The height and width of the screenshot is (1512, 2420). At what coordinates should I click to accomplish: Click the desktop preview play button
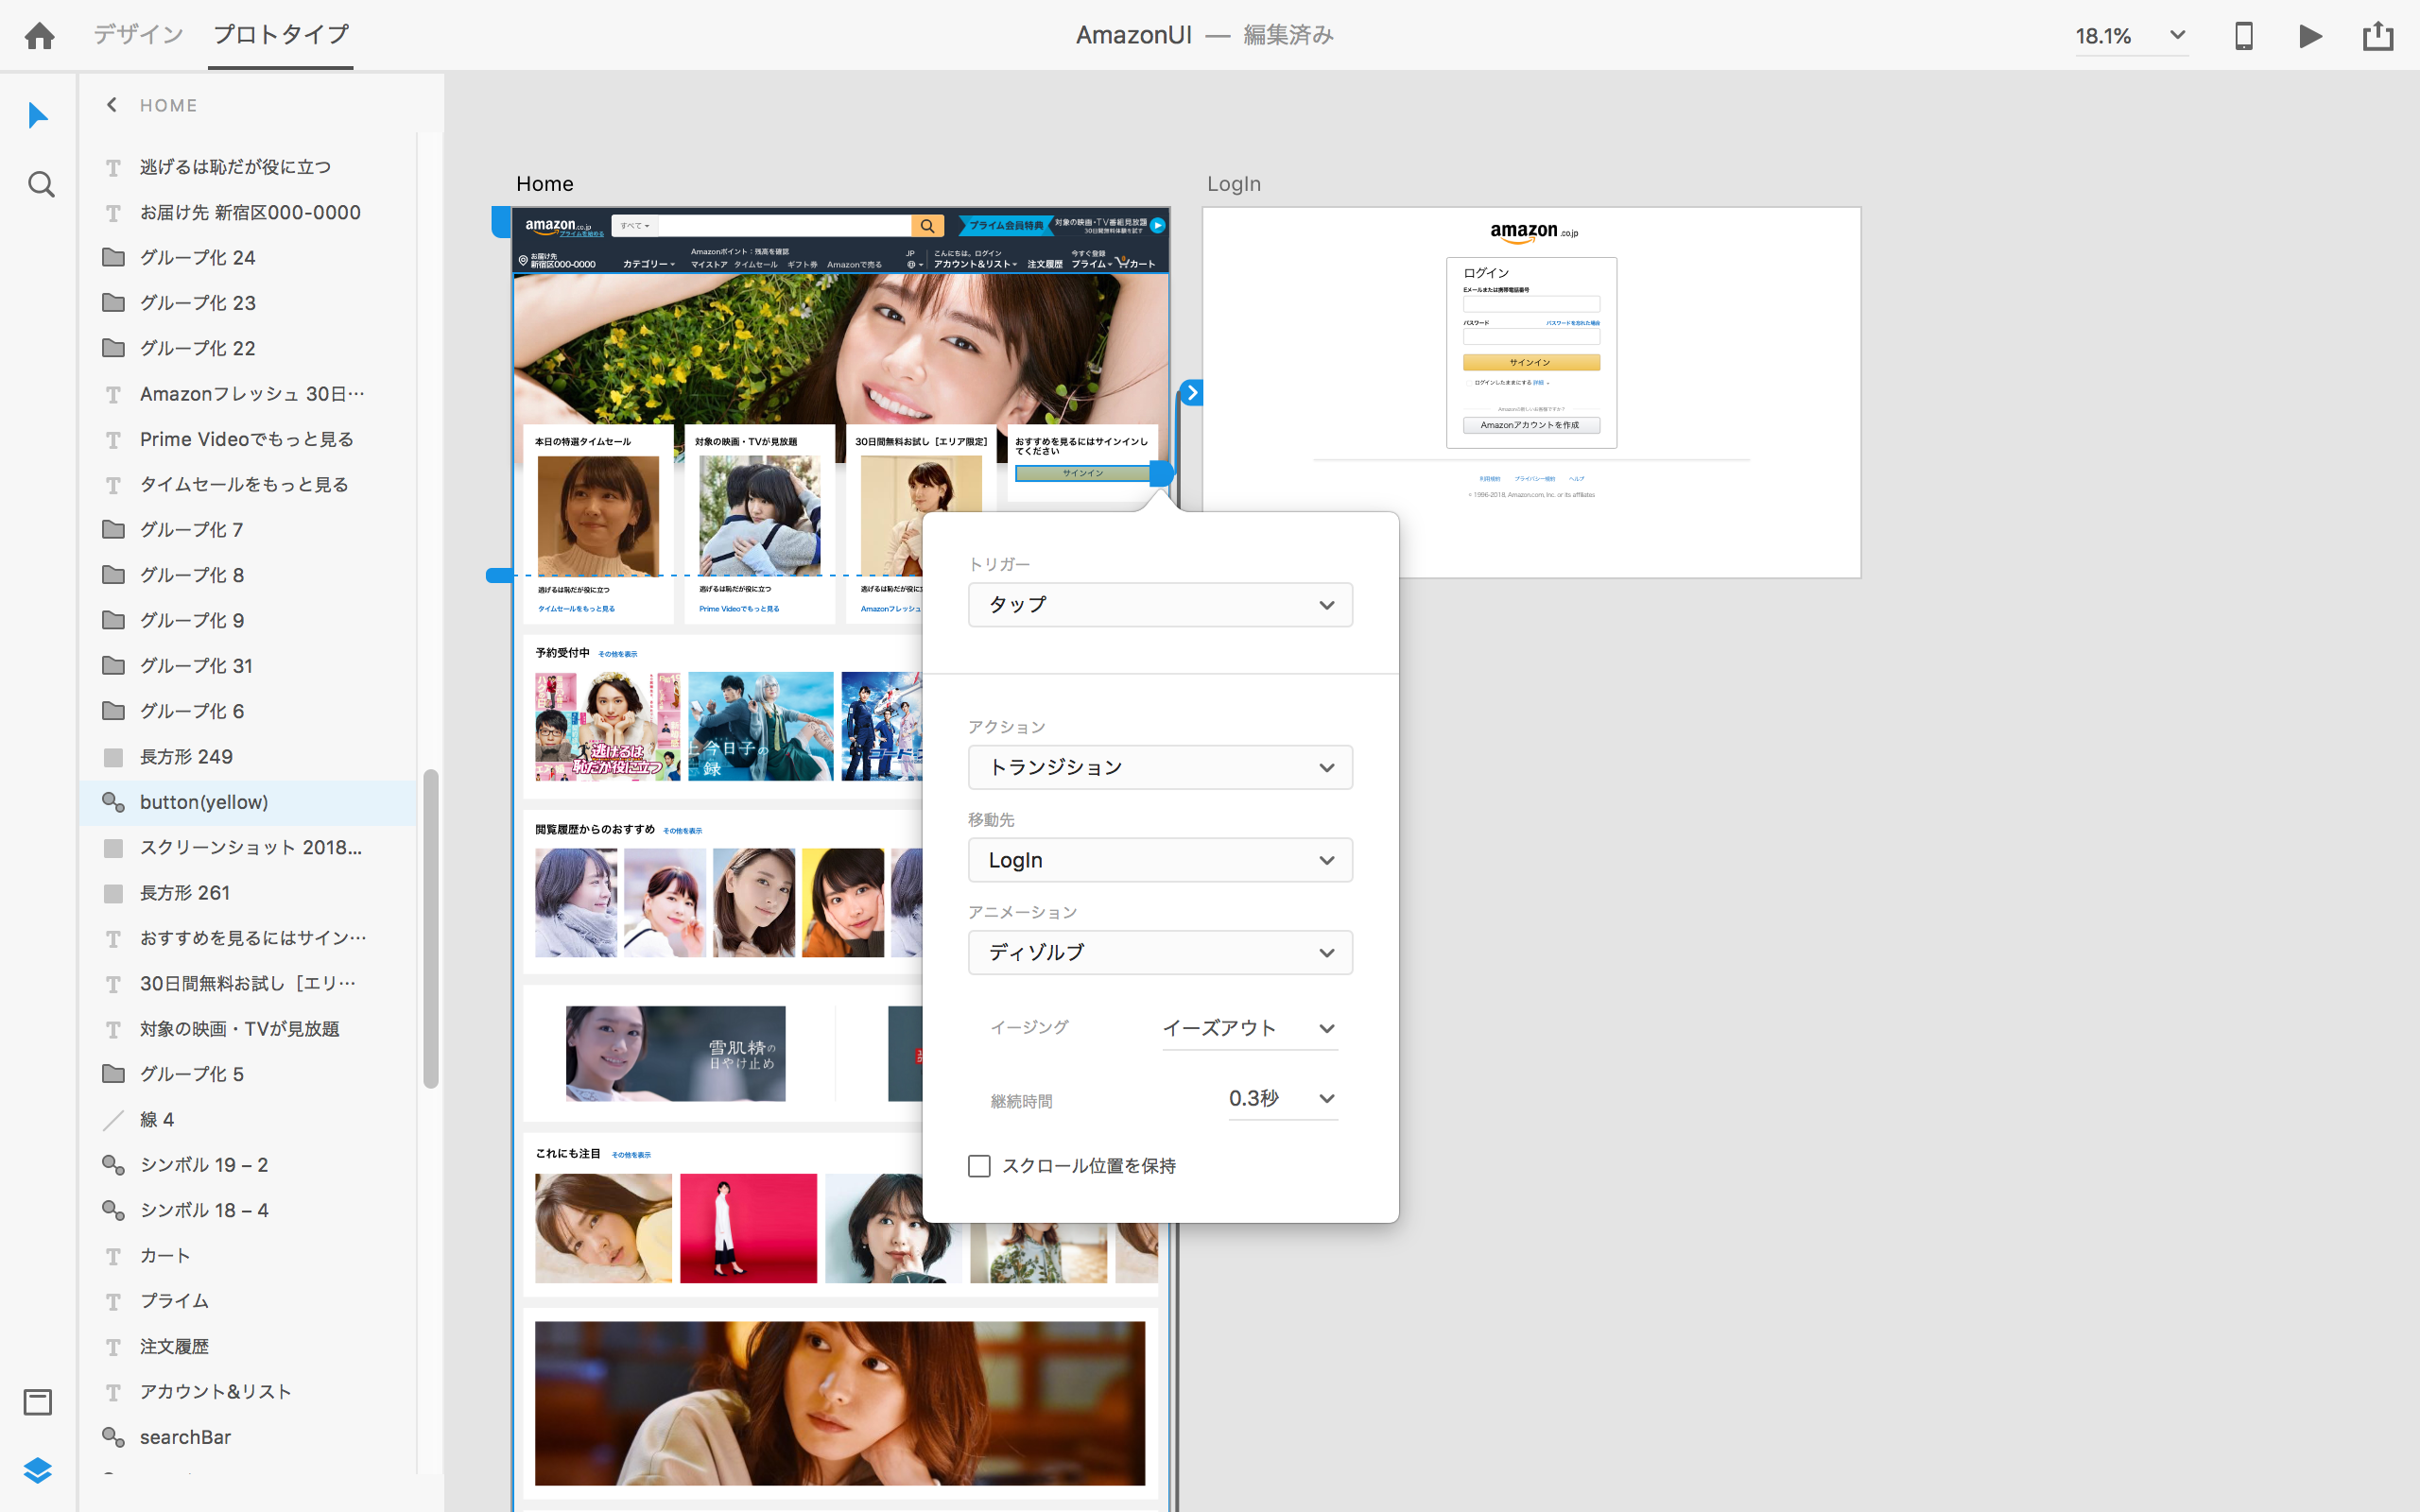click(x=2310, y=36)
